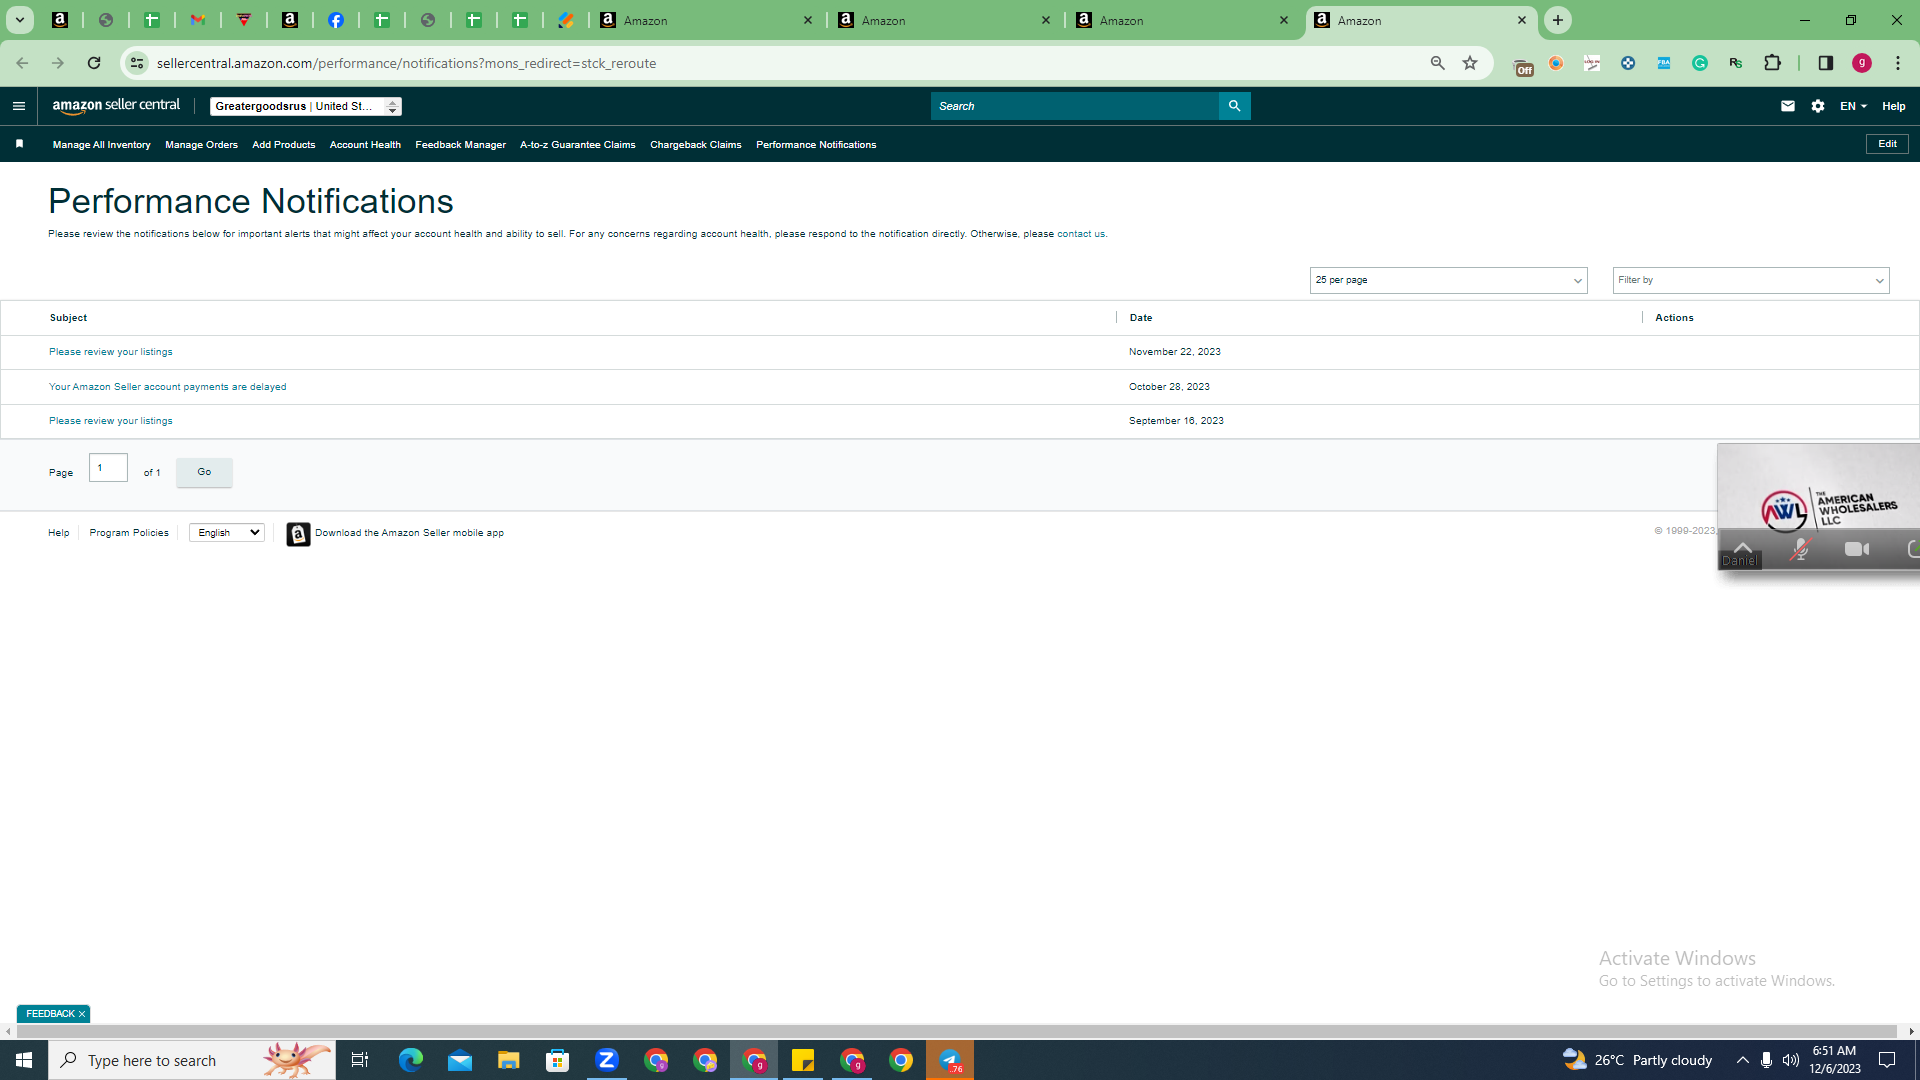The width and height of the screenshot is (1920, 1080).
Task: Open Manage All Inventory
Action: 101,145
